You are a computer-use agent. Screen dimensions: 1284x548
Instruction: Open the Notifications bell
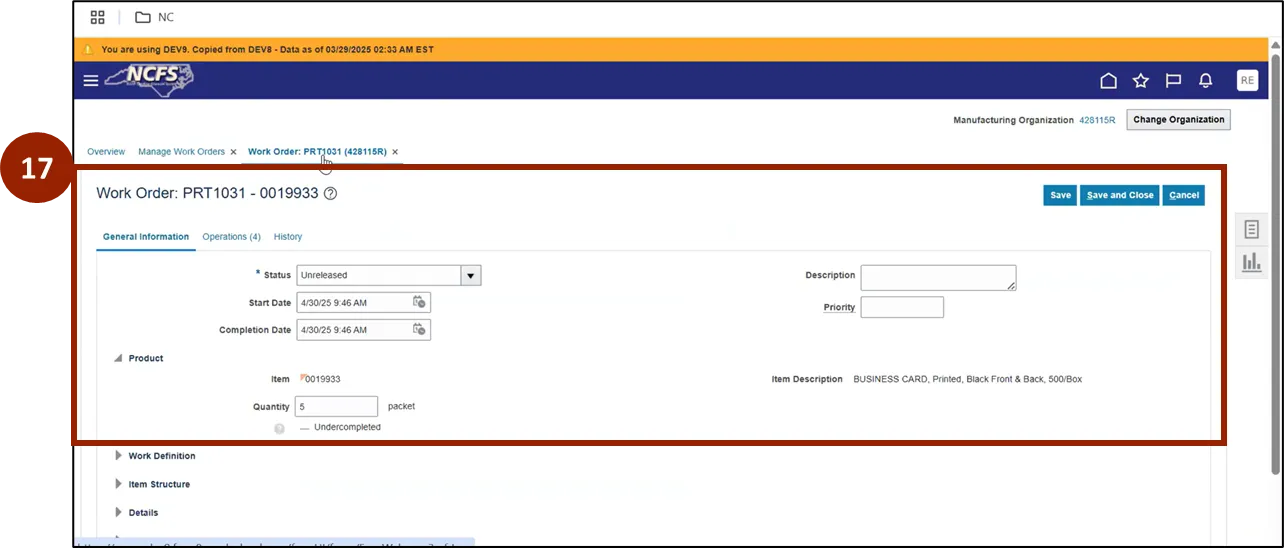[1206, 81]
